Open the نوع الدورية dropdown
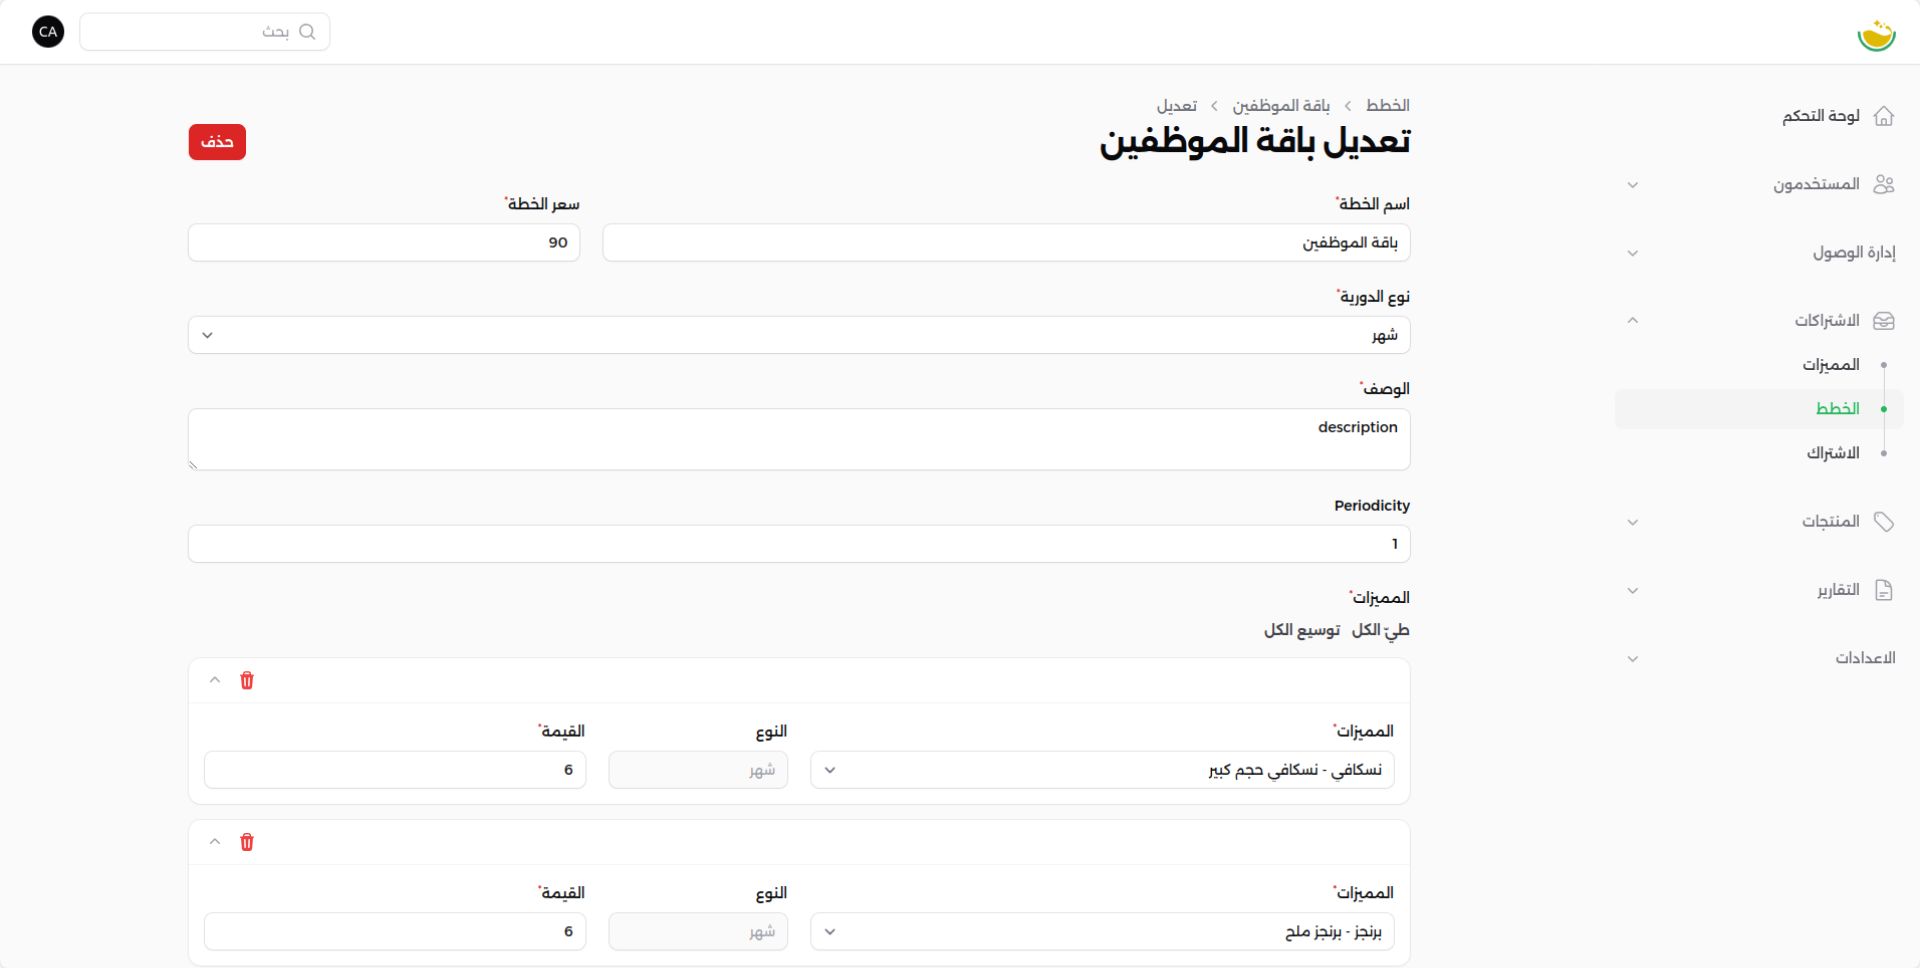Viewport: 1920px width, 968px height. 799,335
